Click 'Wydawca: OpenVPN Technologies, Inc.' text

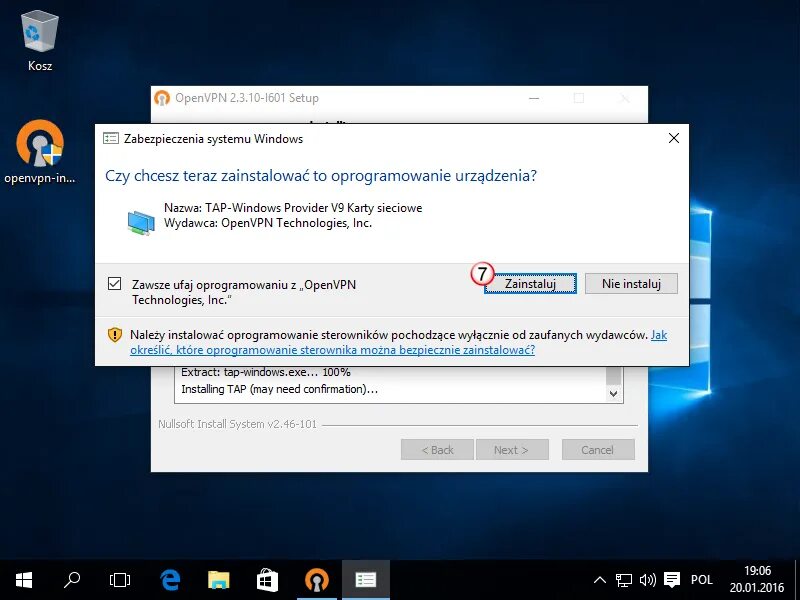(268, 223)
